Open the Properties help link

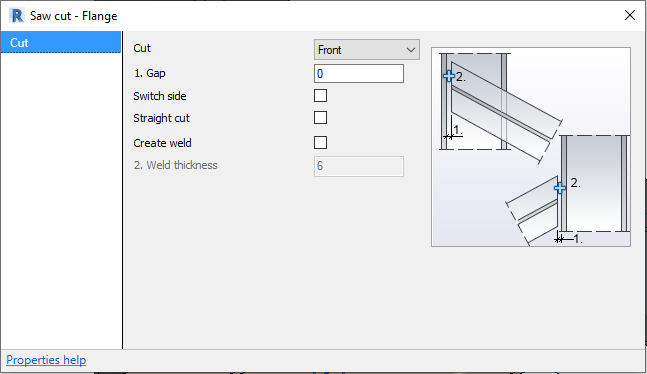coord(46,360)
